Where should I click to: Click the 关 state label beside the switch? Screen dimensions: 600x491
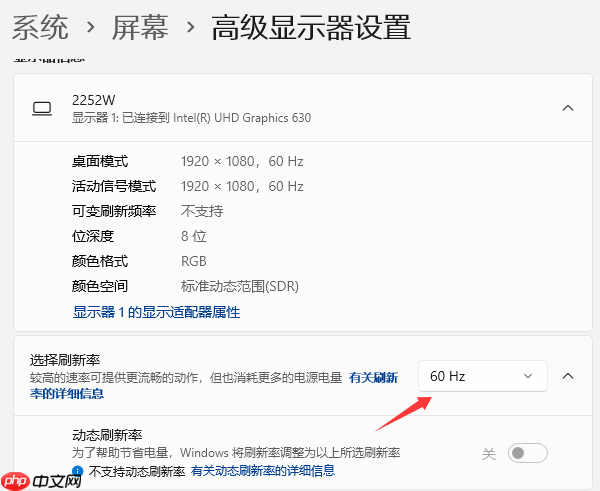click(x=489, y=454)
